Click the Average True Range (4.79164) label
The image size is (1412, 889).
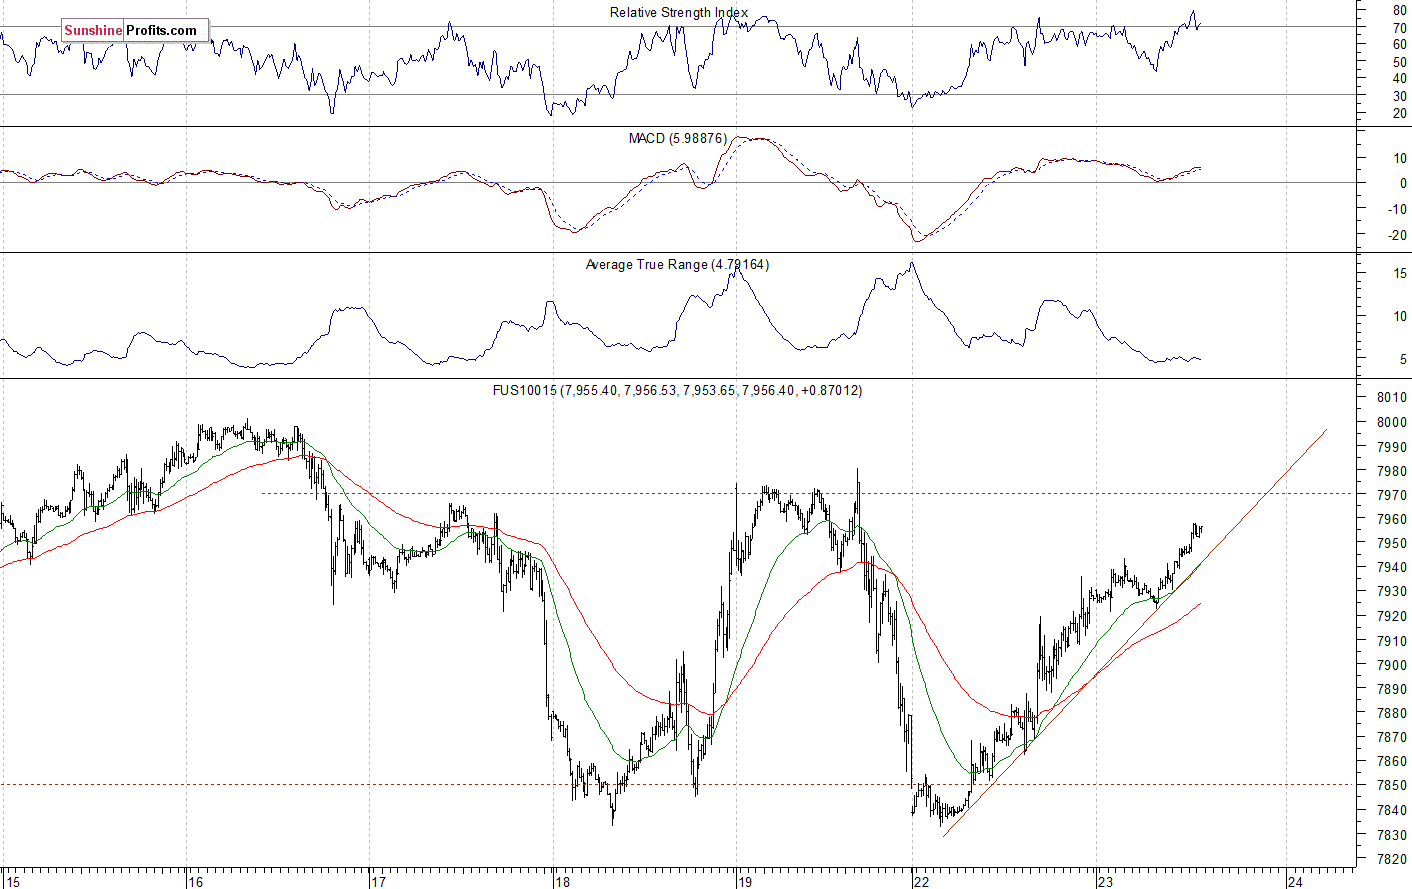click(x=677, y=264)
